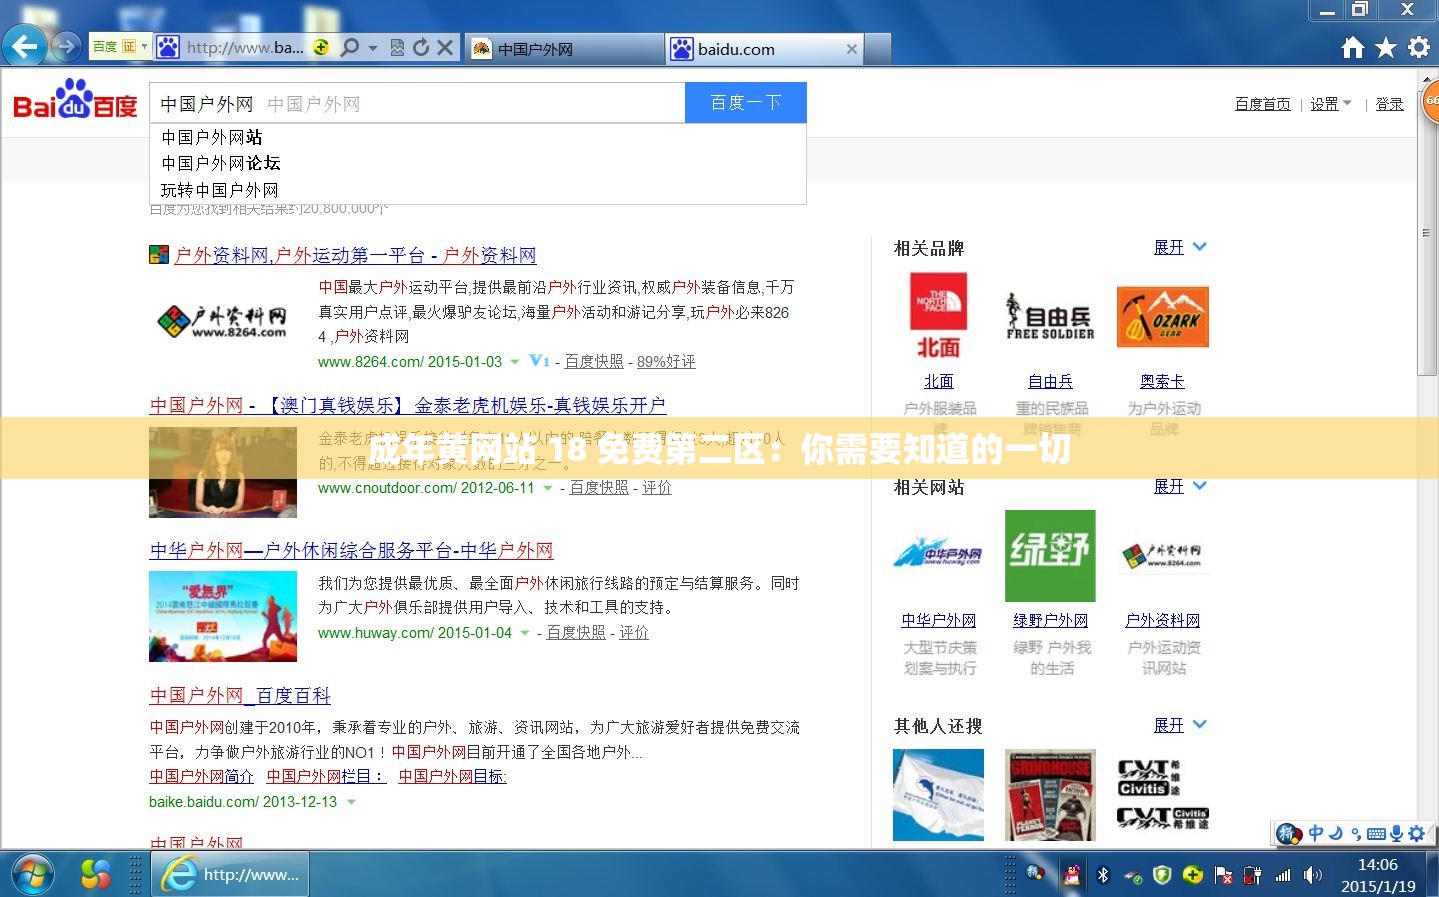Click the green 360 shield icon in address bar
The width and height of the screenshot is (1439, 897).
pos(321,46)
